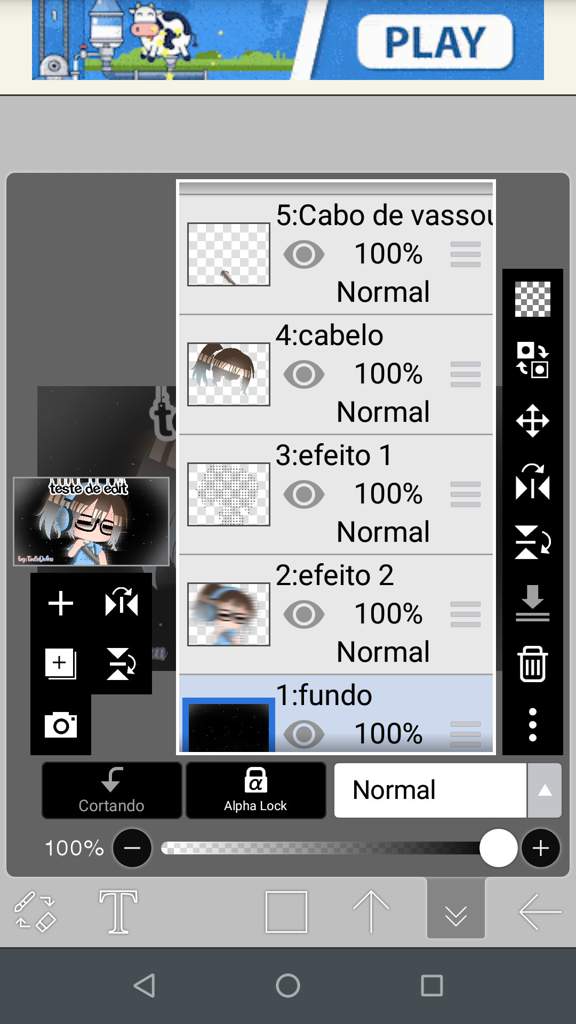Open the three-dot more options menu
Image resolution: width=576 pixels, height=1024 pixels.
(532, 724)
